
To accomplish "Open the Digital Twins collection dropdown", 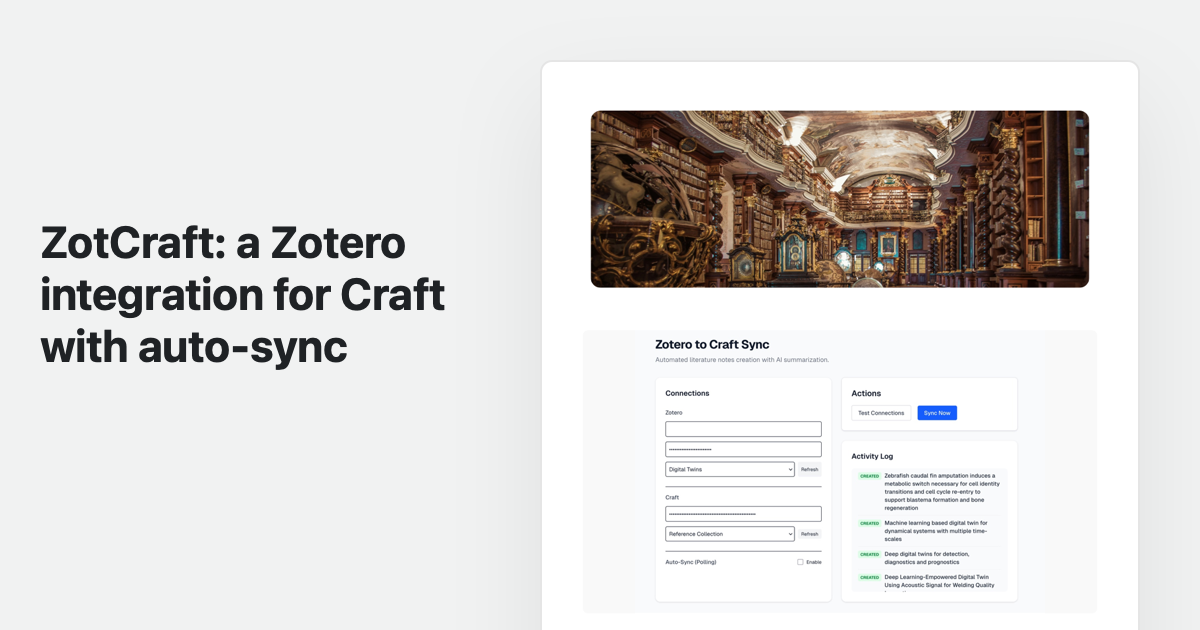I will 730,469.
